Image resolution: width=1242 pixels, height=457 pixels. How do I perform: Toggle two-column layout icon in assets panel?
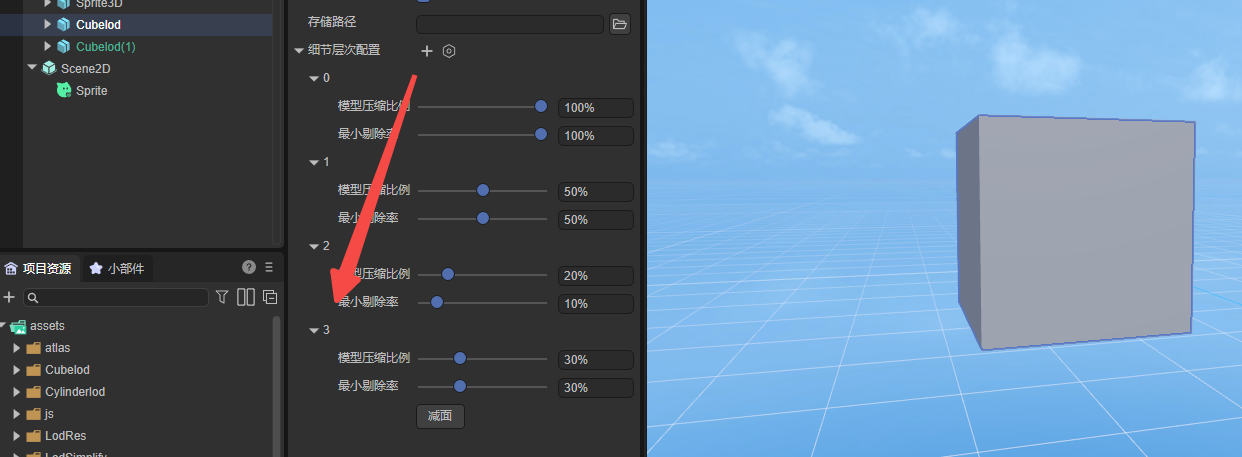tap(245, 297)
